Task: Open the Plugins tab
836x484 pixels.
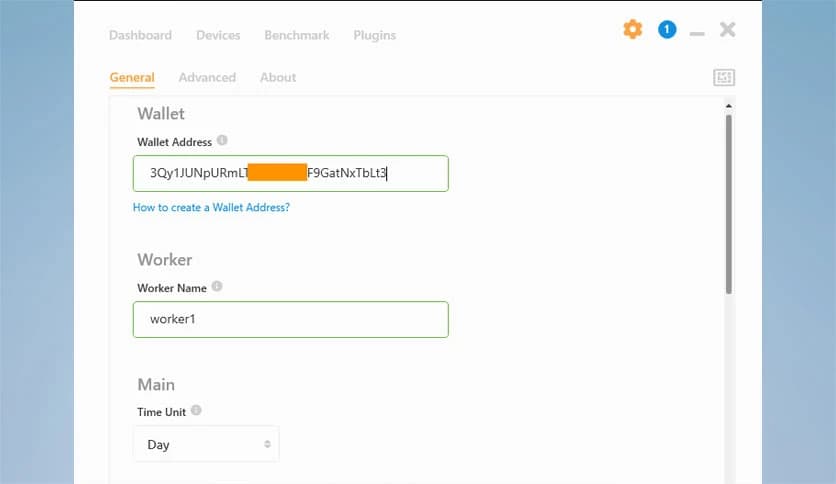Action: (374, 35)
